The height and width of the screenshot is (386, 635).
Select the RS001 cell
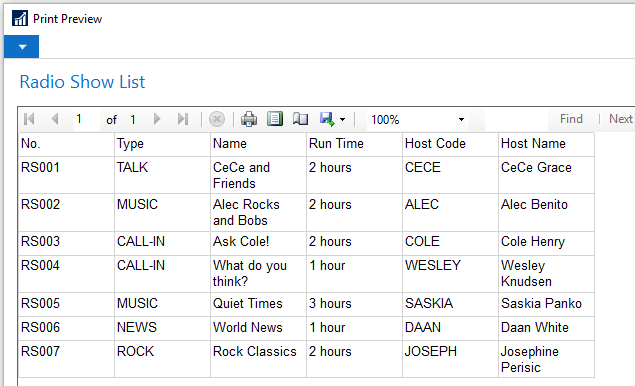coord(66,175)
